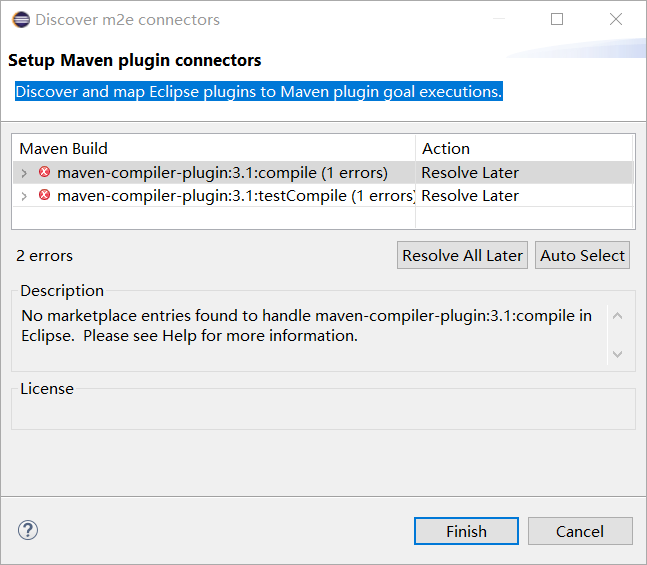The image size is (647, 565).
Task: Click the 'Setup Maven plugin connectors' heading
Action: [135, 60]
